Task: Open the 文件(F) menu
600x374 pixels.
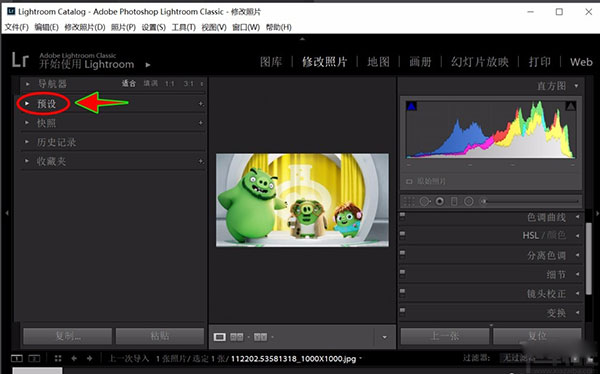Action: pos(17,27)
